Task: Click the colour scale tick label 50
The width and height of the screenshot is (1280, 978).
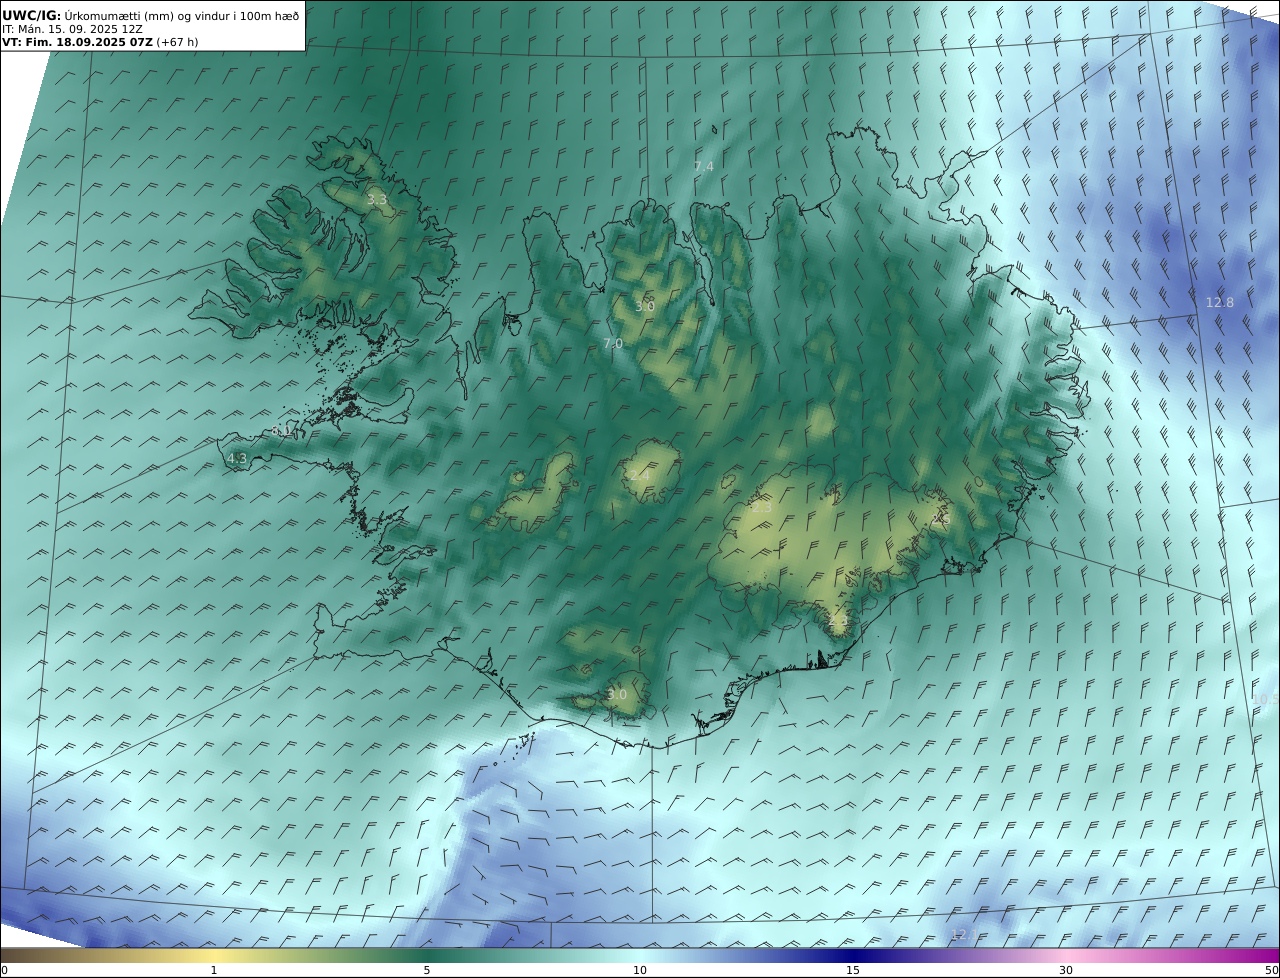Action: pos(1271,970)
